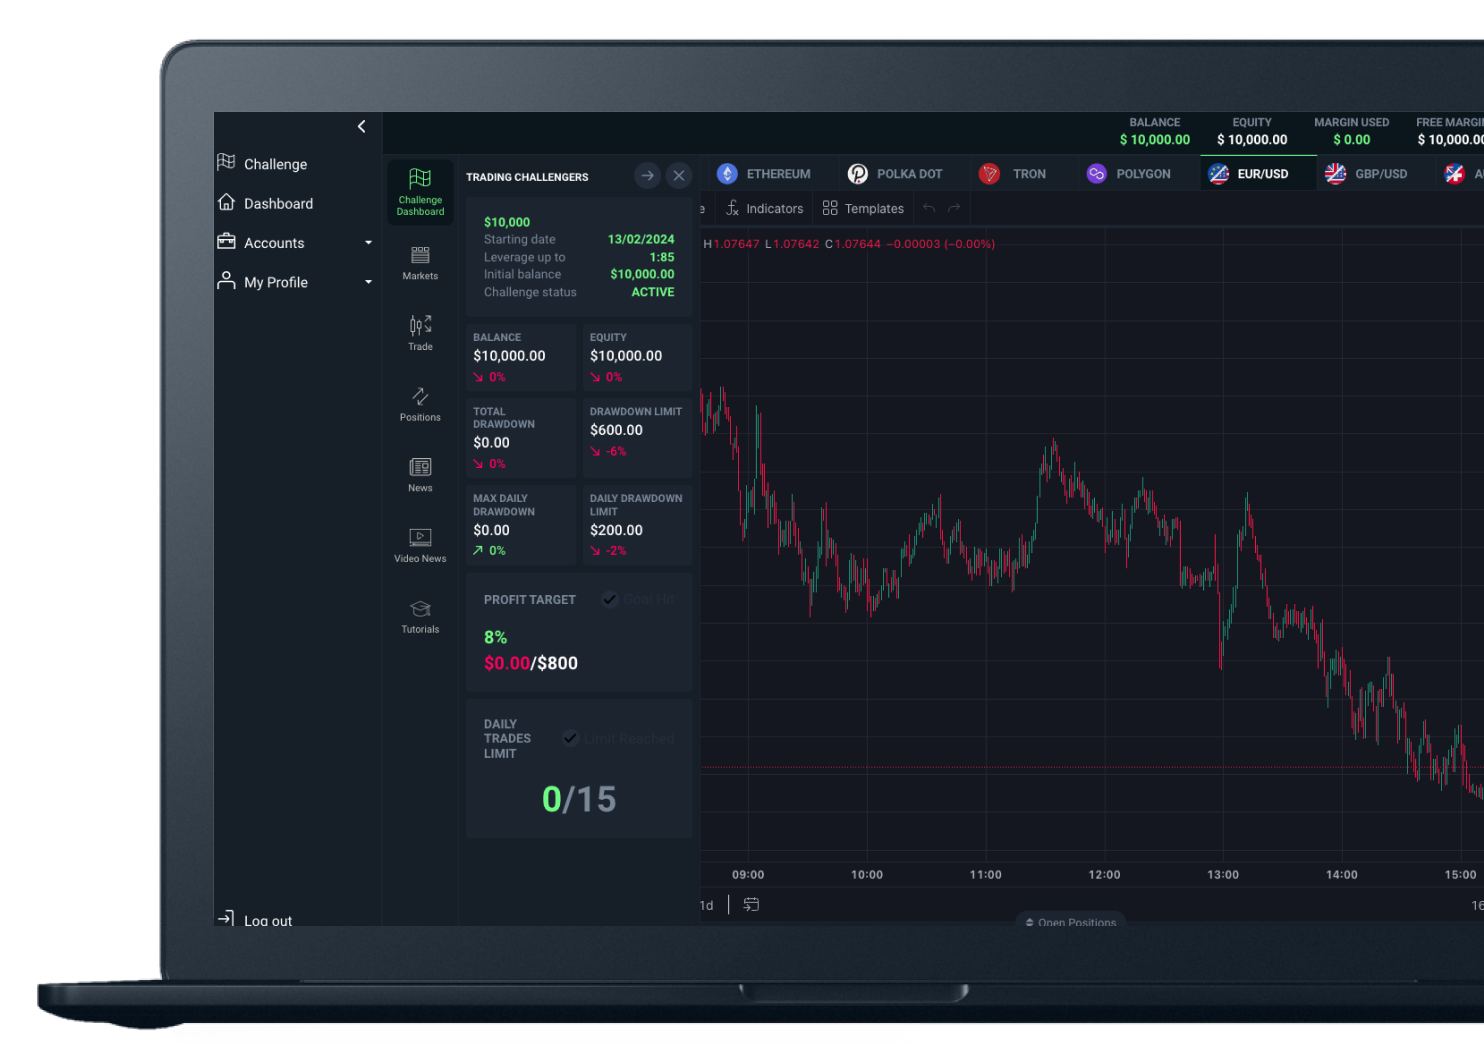Viewport: 1484px width, 1044px height.
Task: Open chart Templates
Action: click(x=863, y=208)
